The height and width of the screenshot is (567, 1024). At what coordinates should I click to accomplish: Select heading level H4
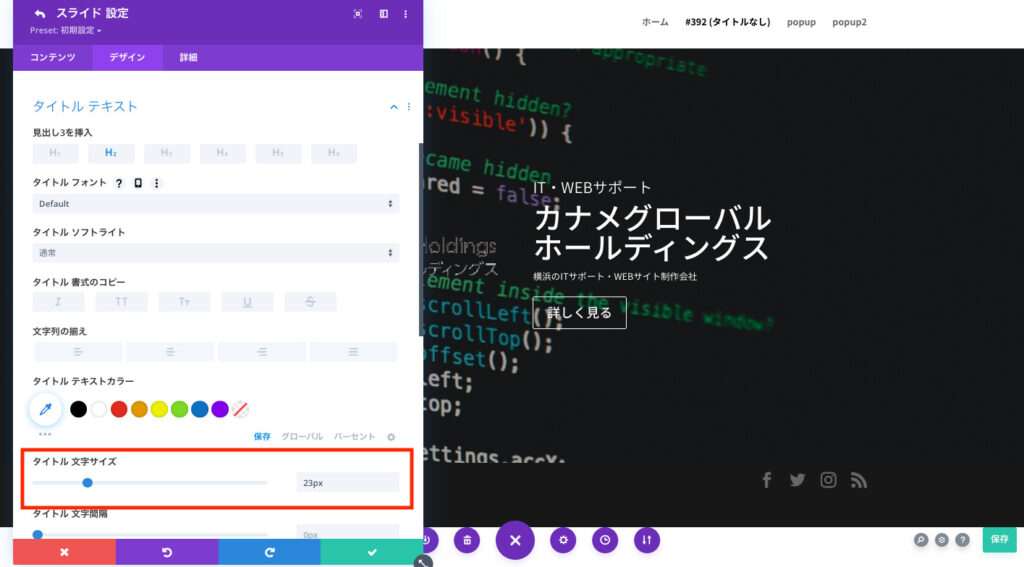[x=223, y=153]
